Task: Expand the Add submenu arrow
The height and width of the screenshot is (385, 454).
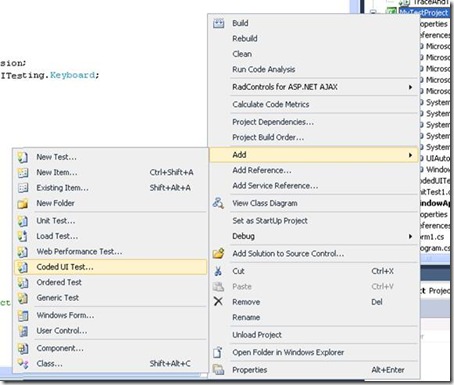Action: pos(410,155)
